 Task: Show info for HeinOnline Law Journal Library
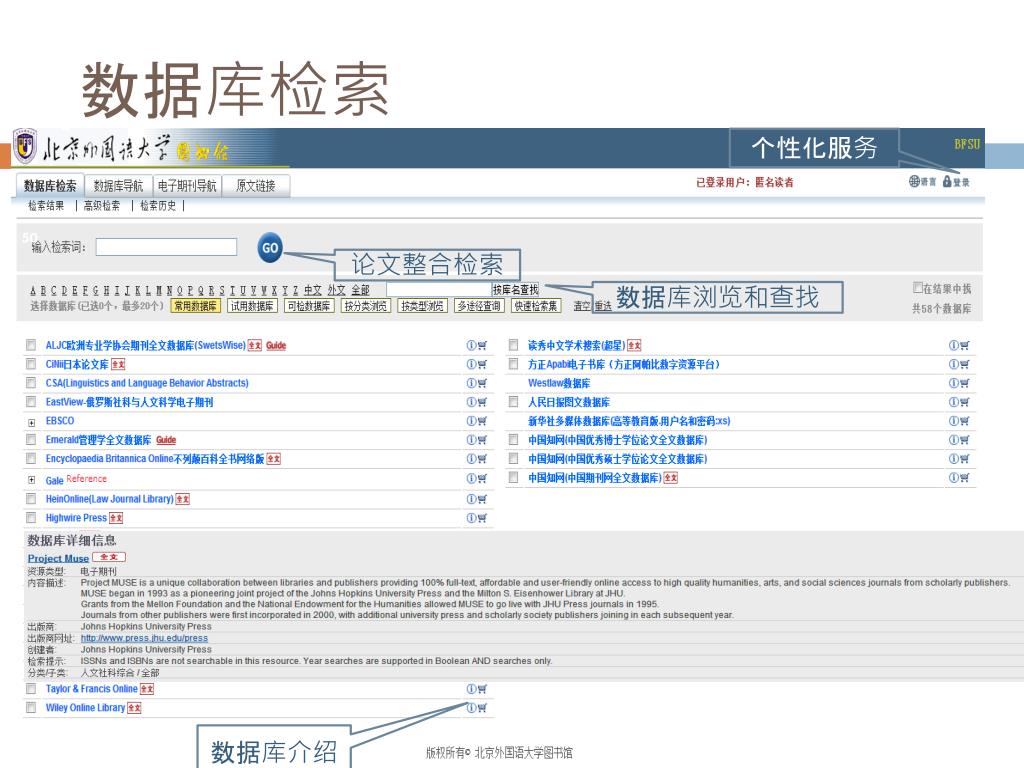coord(471,499)
